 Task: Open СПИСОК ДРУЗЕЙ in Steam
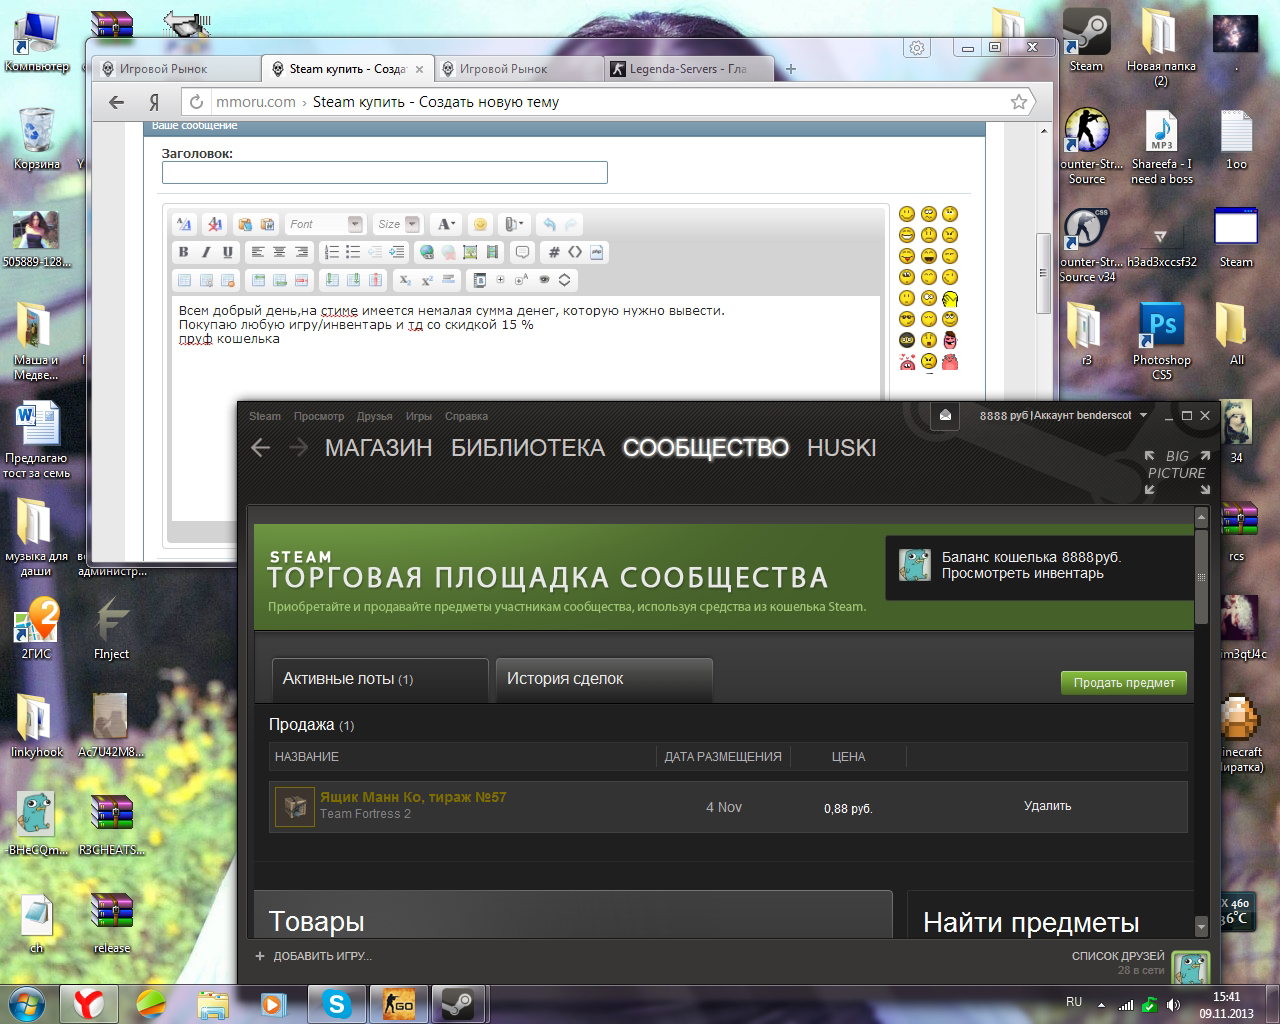click(x=1118, y=956)
